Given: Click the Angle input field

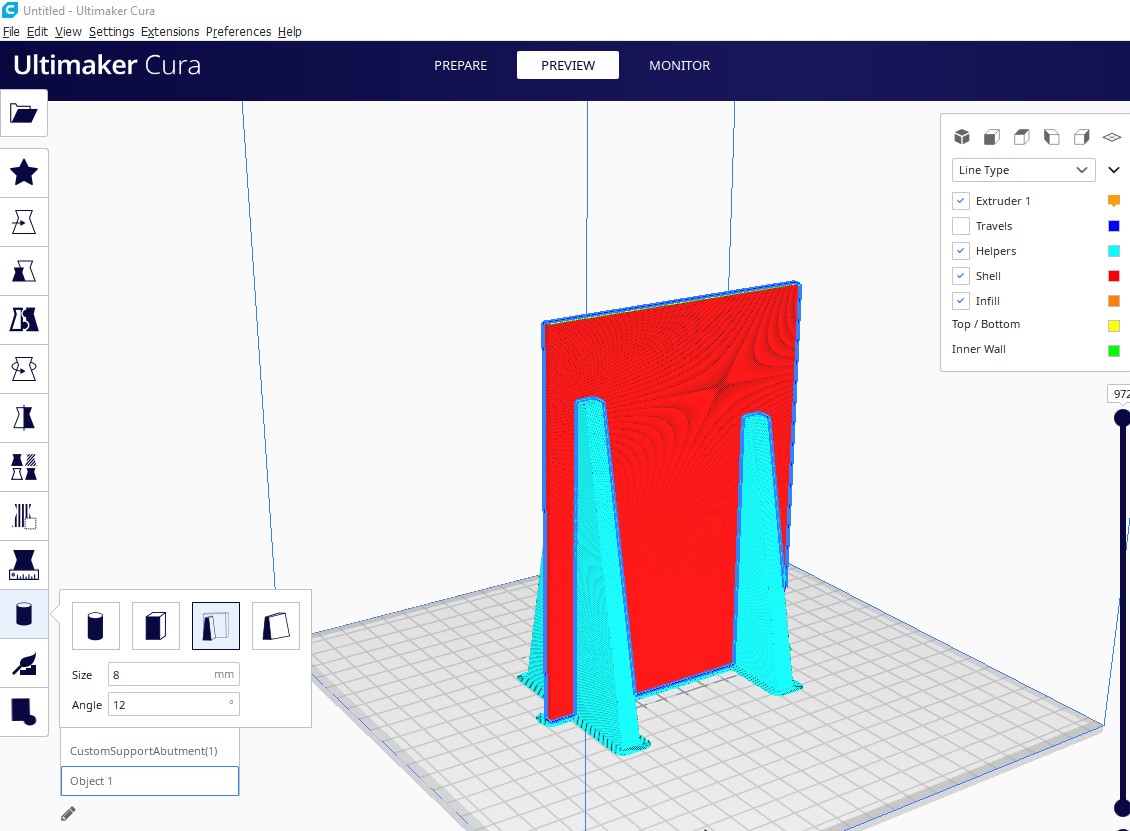Looking at the screenshot, I should click(174, 705).
